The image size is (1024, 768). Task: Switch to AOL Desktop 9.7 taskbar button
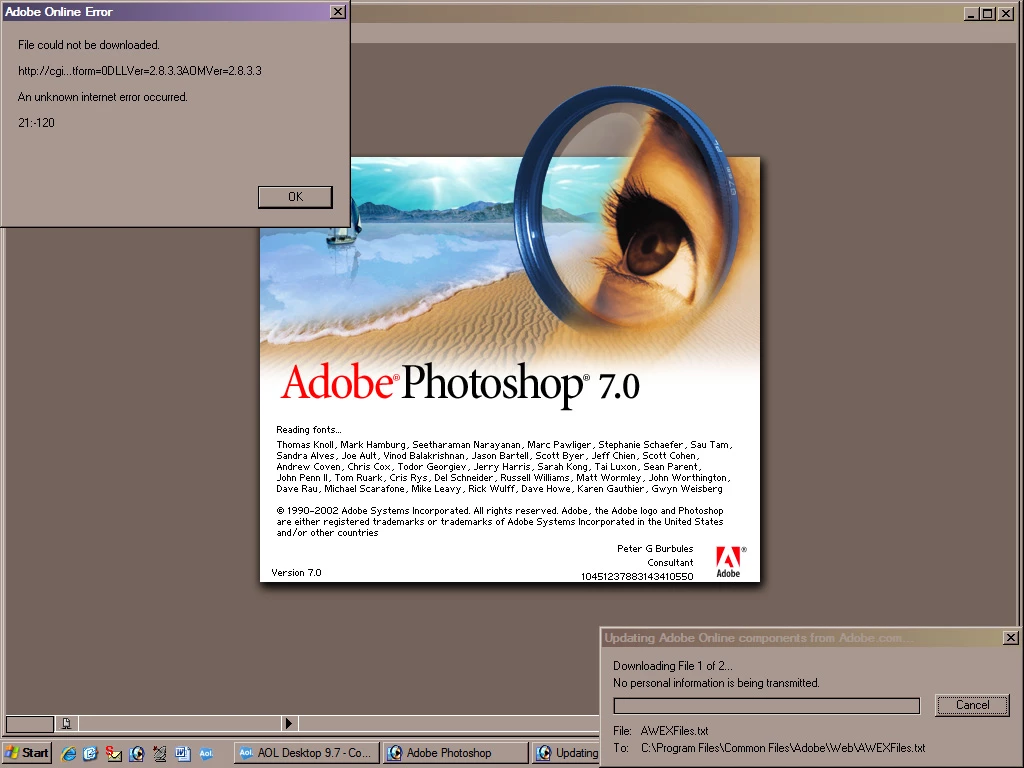pyautogui.click(x=306, y=753)
